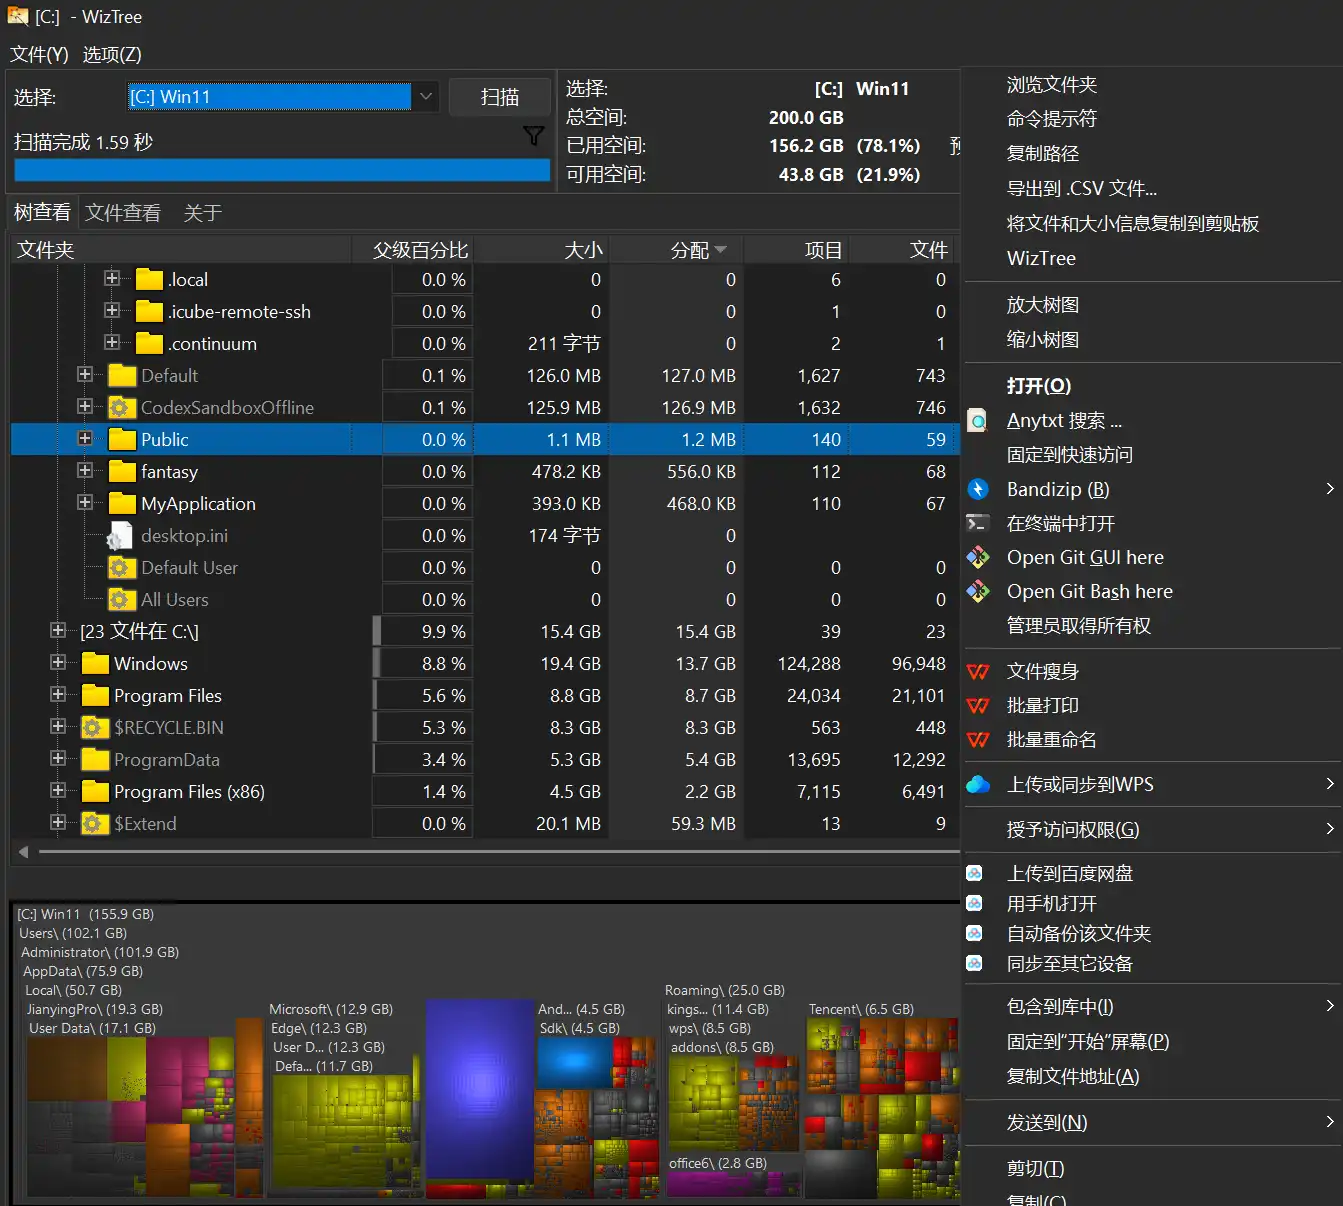Expand the MyApplication folder node

[x=85, y=502]
